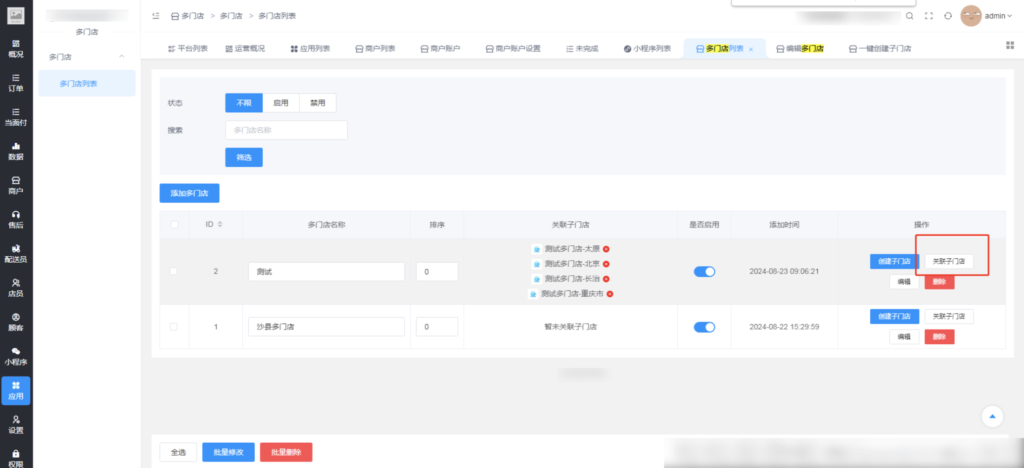Click the refresh icon in the header
The width and height of the screenshot is (1024, 468).
(x=948, y=16)
